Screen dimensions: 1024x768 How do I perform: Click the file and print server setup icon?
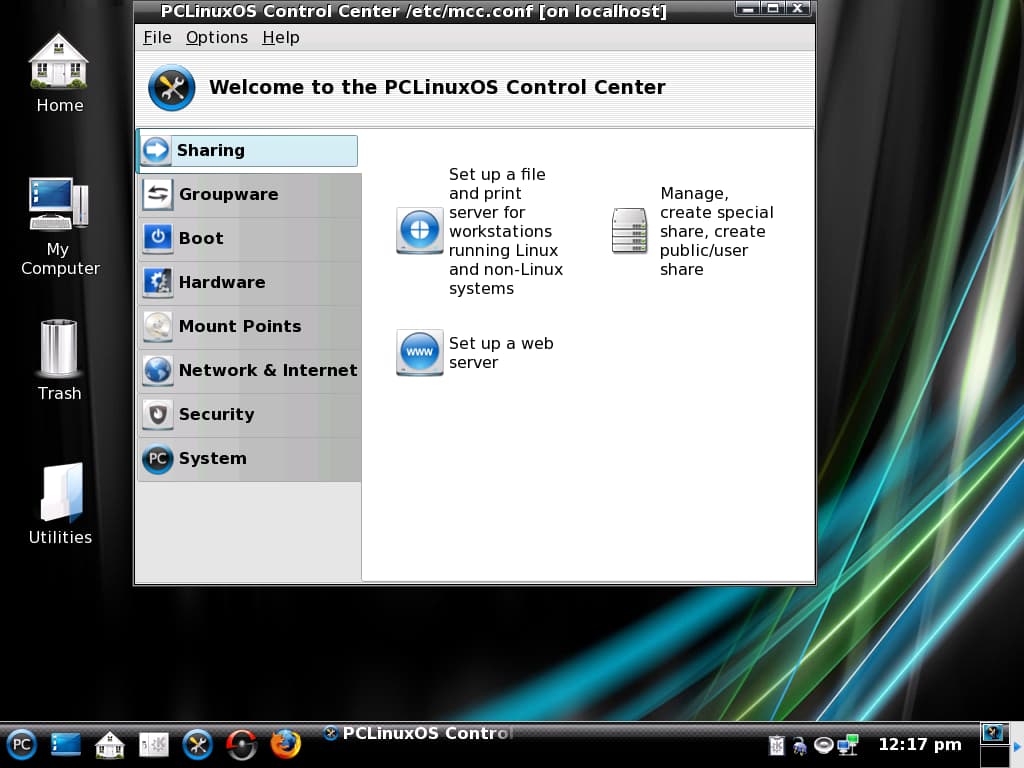coord(419,231)
